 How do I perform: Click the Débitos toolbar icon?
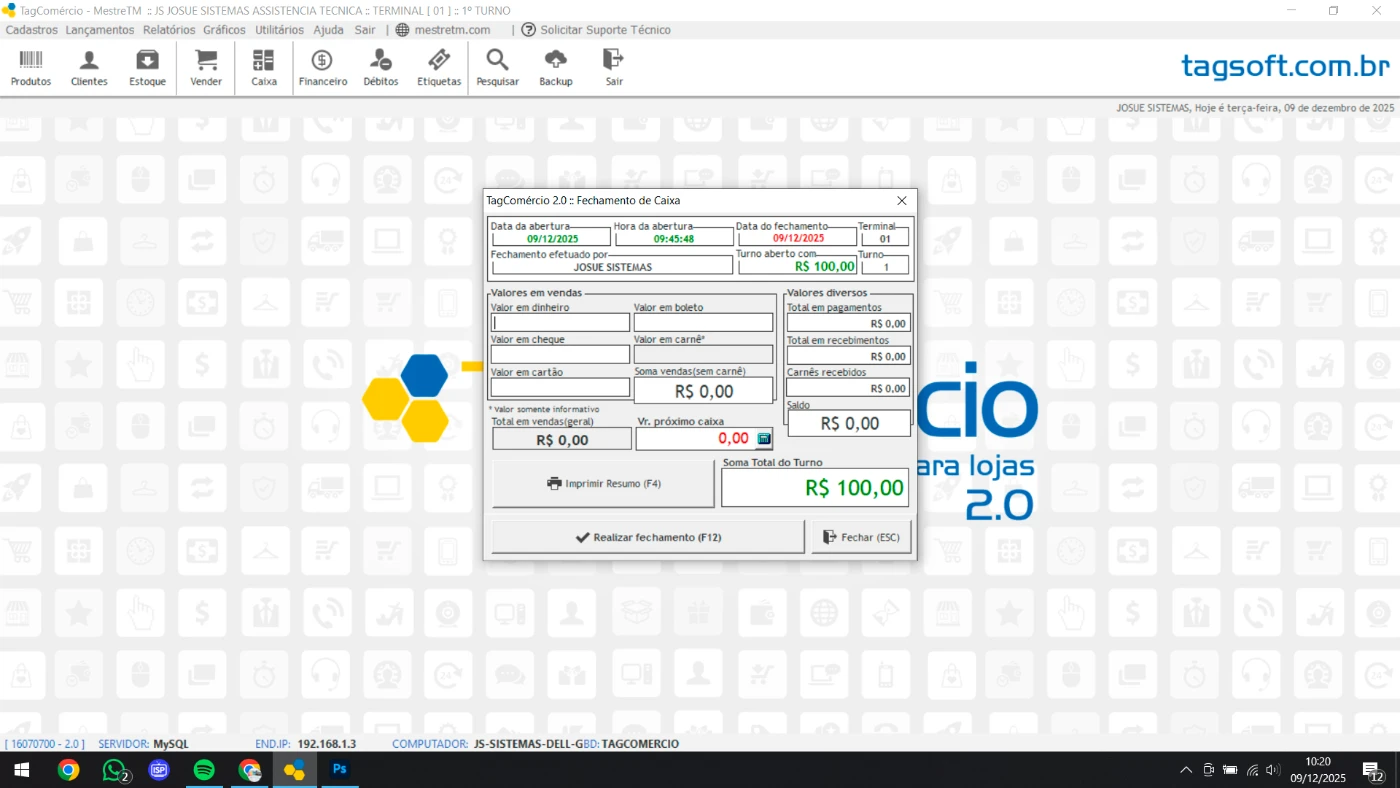[381, 67]
